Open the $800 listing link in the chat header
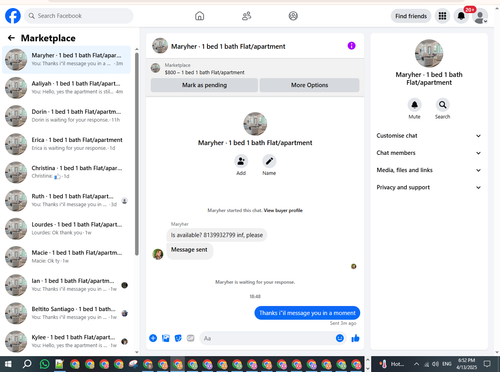The height and width of the screenshot is (372, 500). tap(204, 72)
